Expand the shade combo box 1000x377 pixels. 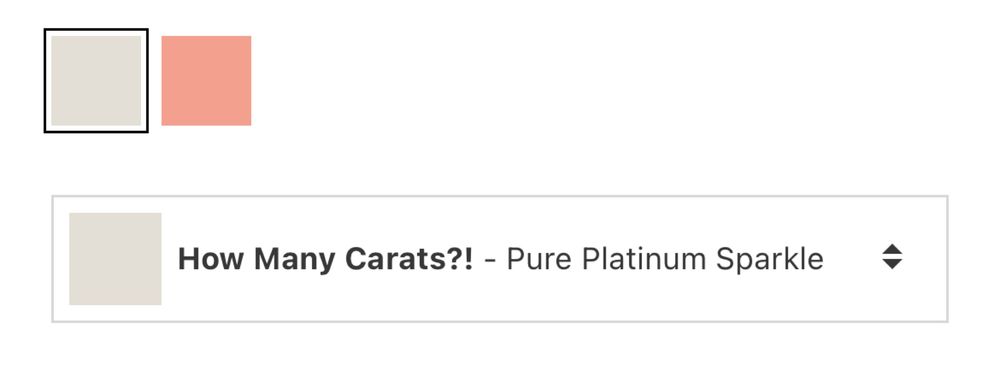[x=499, y=258]
